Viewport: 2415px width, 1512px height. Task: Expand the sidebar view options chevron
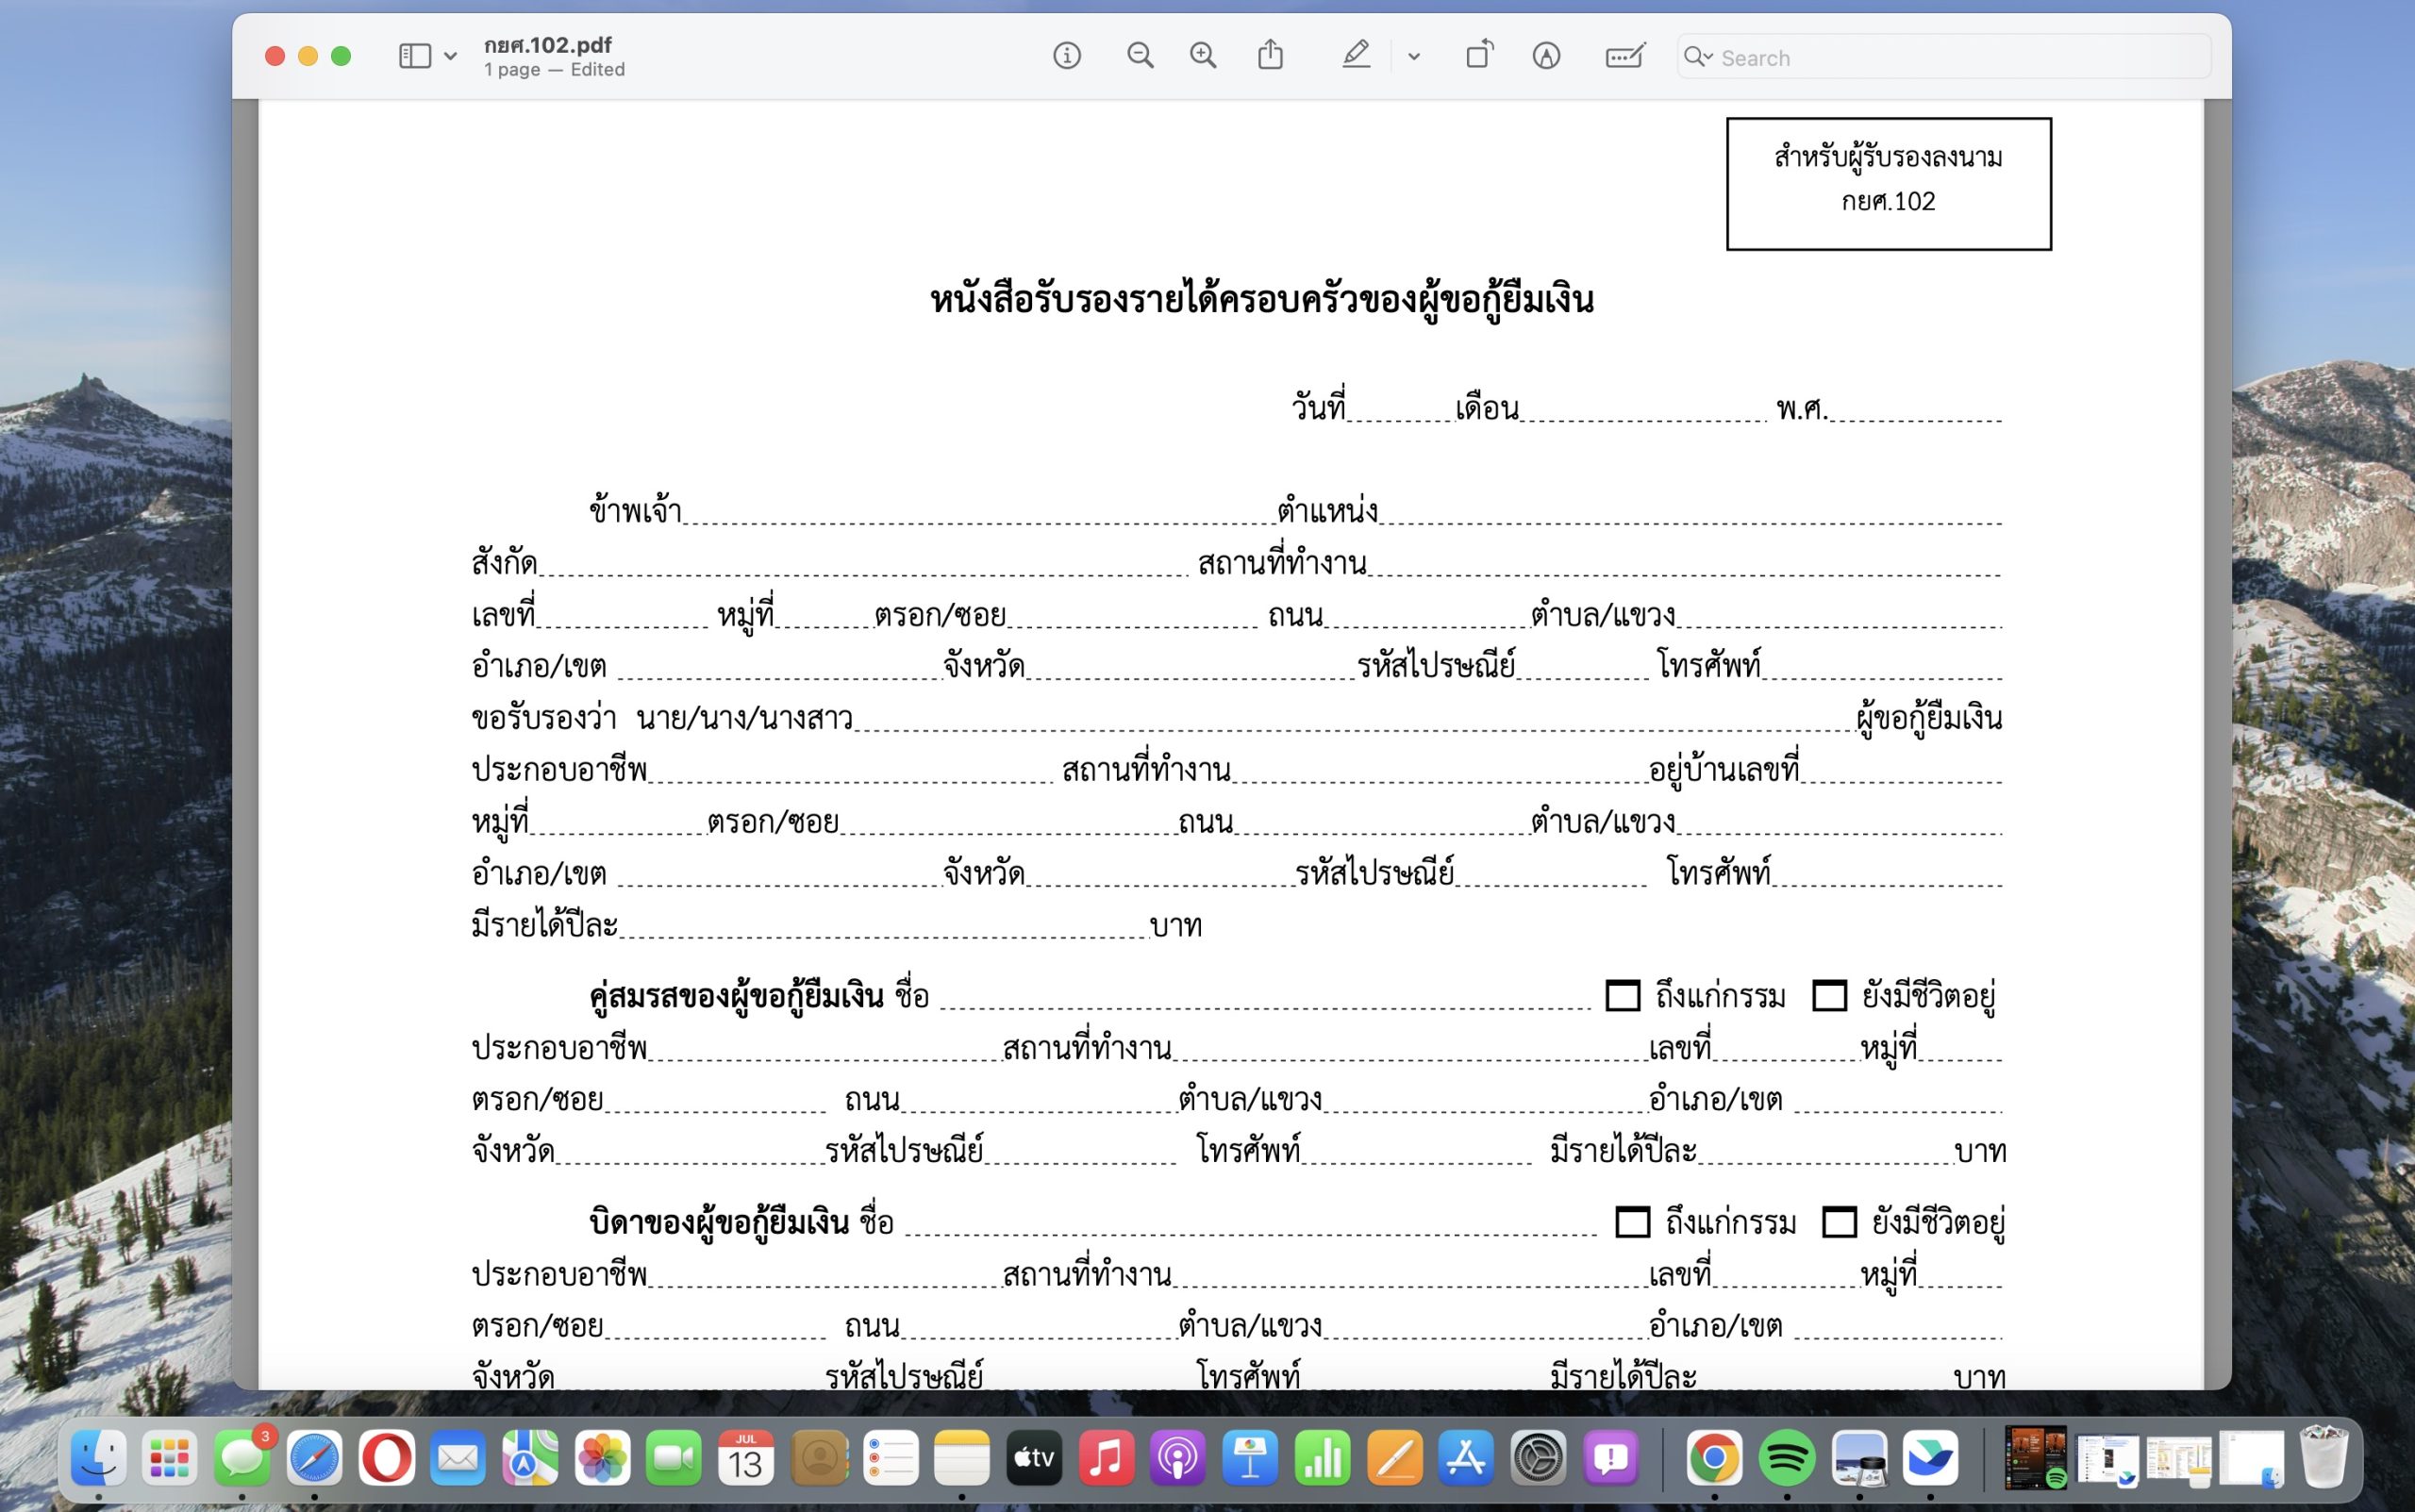pyautogui.click(x=451, y=57)
